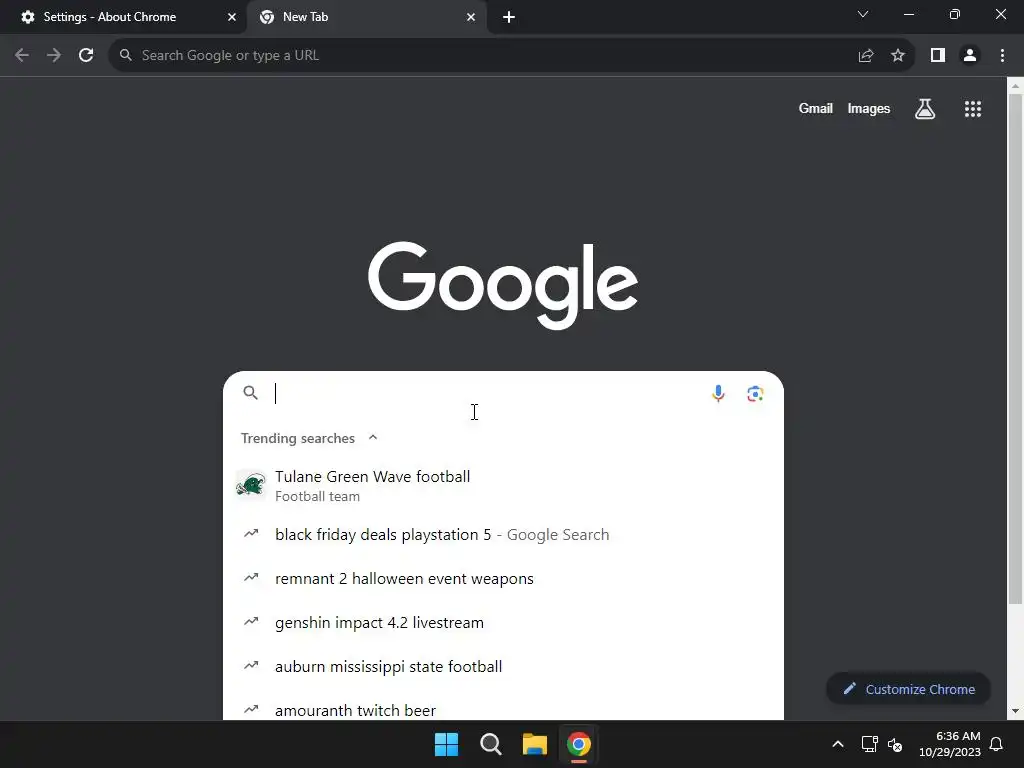Close the New Tab tab

coord(471,17)
